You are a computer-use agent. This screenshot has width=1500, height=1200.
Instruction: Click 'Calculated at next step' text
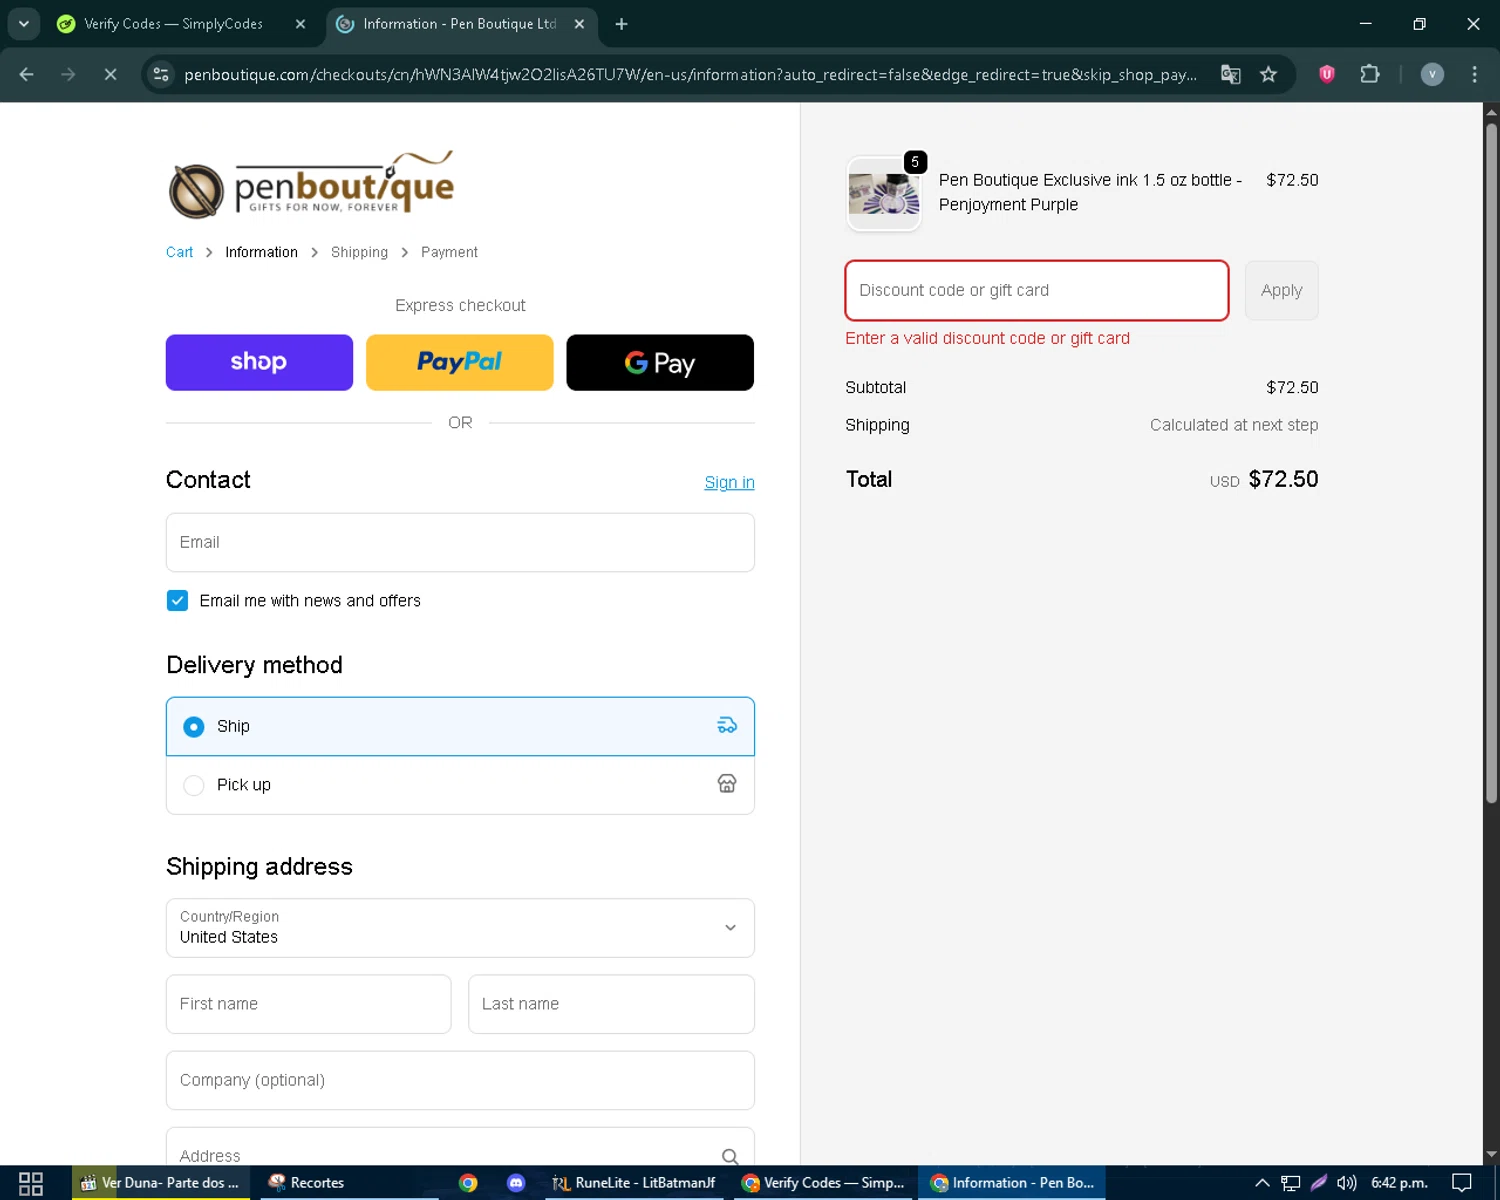coord(1234,425)
